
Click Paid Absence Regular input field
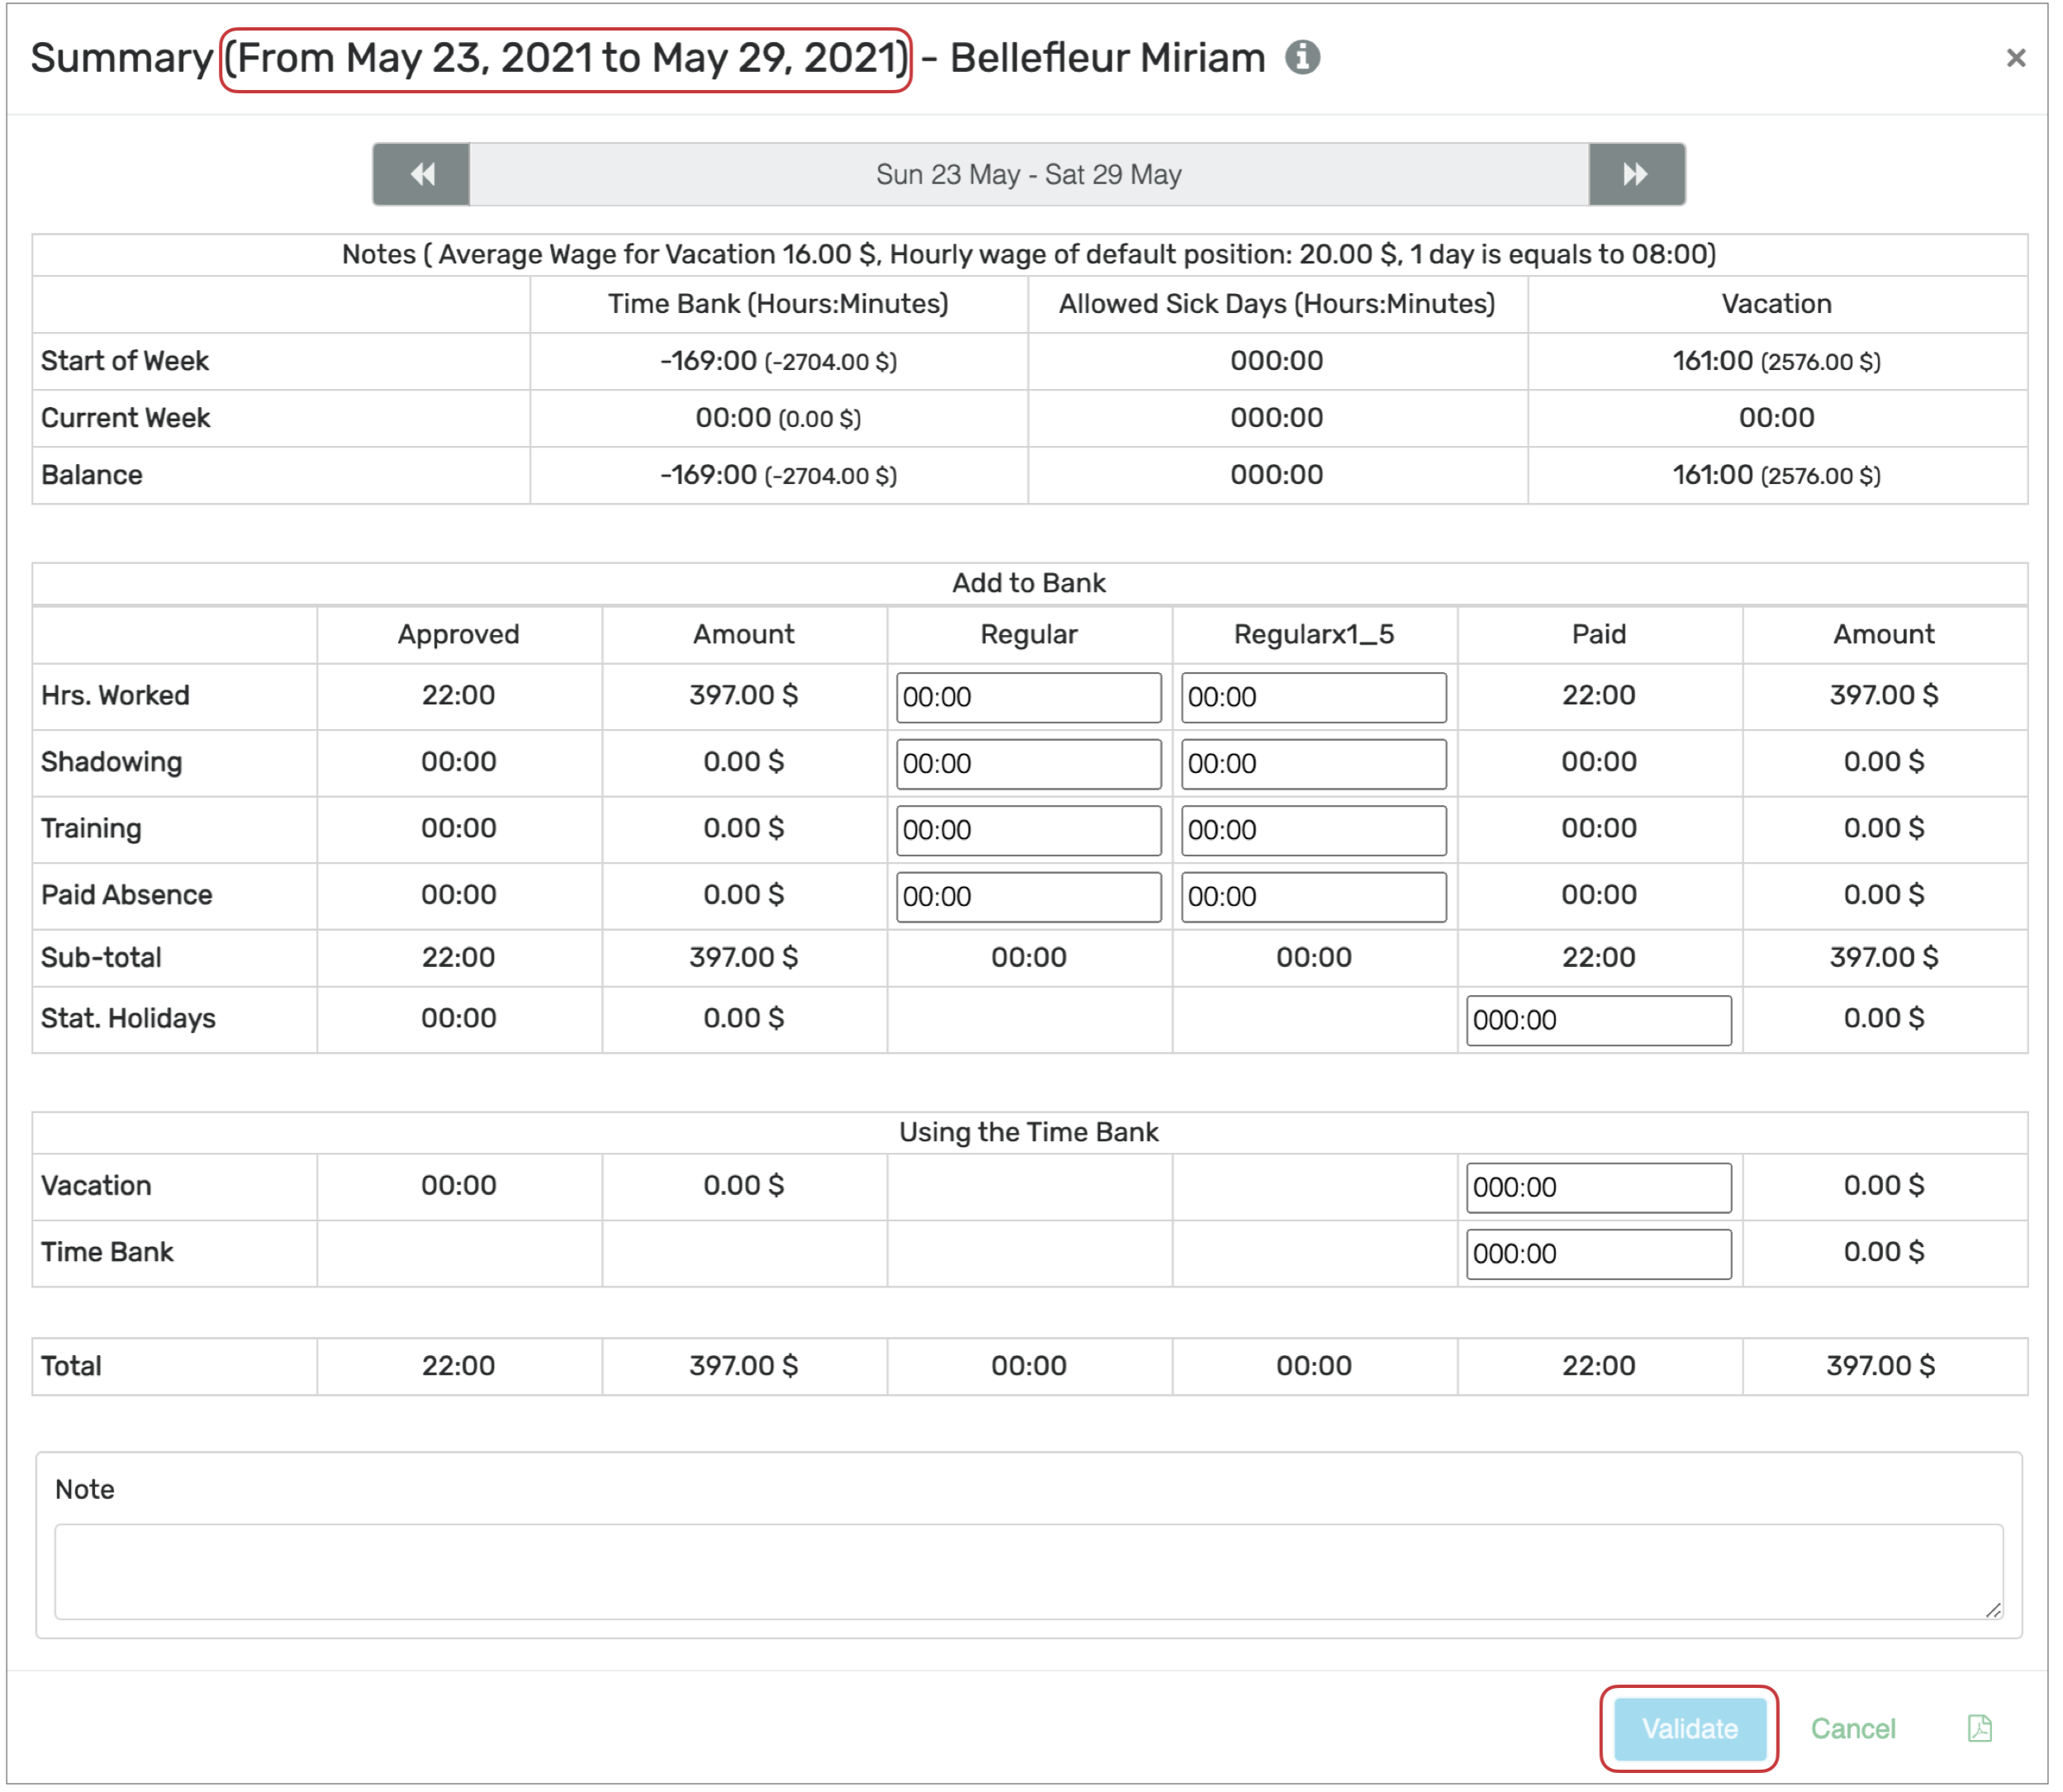[x=1028, y=897]
